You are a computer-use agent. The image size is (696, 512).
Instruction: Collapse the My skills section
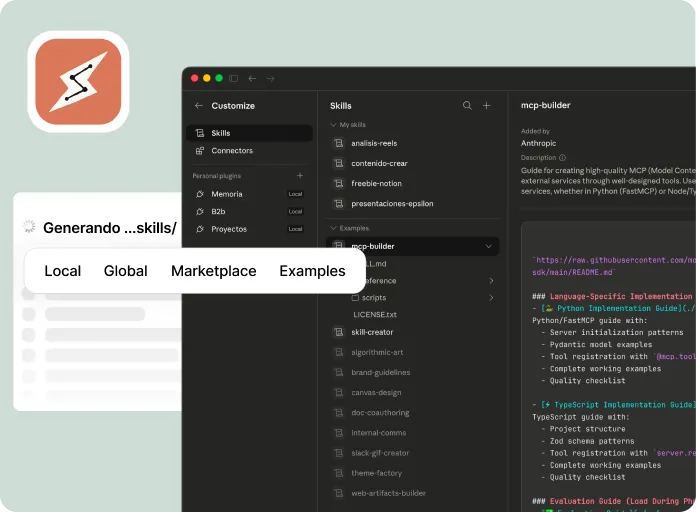tap(333, 125)
